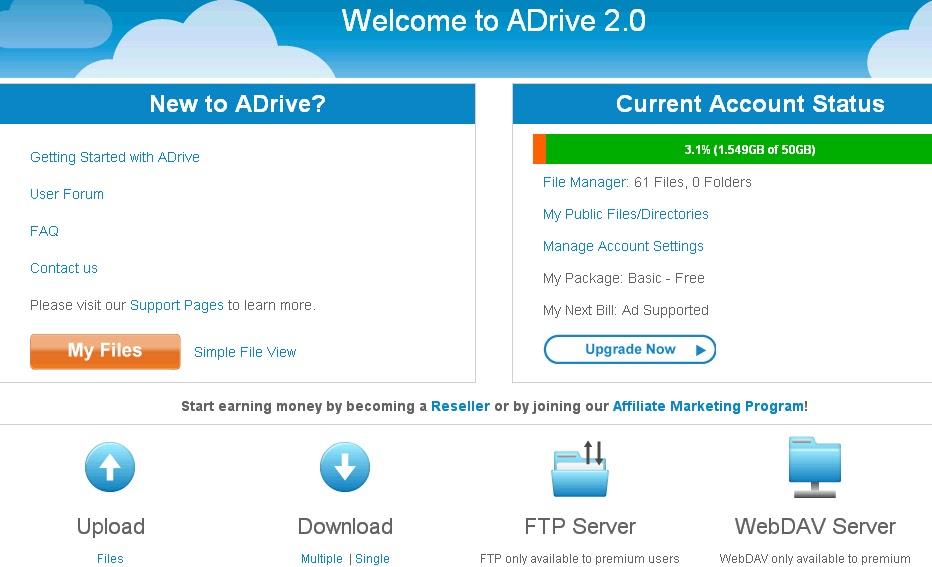Open the Reseller link
The width and height of the screenshot is (932, 567).
[460, 406]
